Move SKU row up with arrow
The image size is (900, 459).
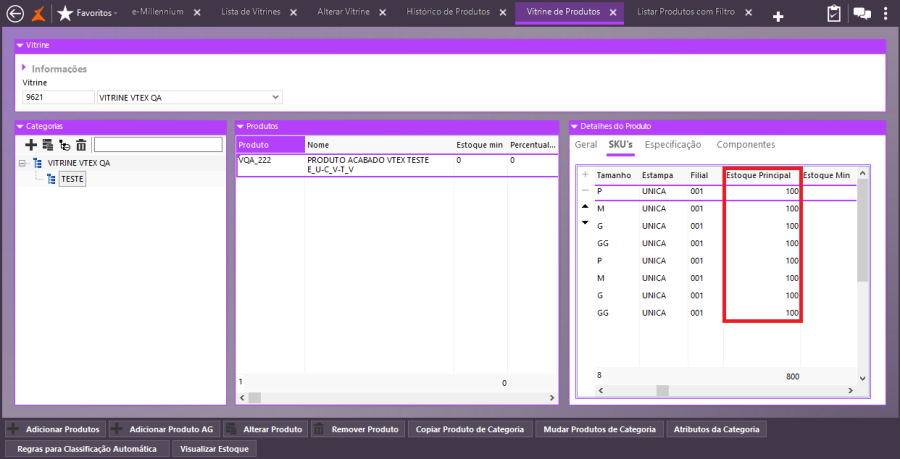[585, 206]
